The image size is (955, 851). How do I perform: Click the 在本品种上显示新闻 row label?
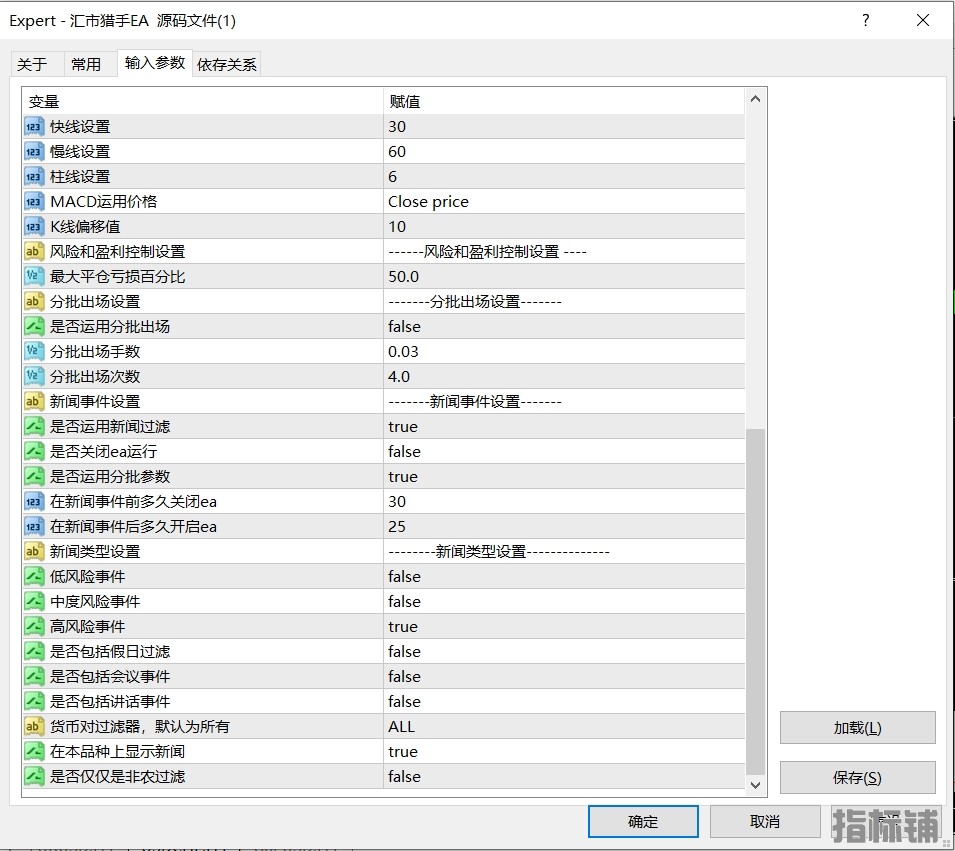click(117, 751)
